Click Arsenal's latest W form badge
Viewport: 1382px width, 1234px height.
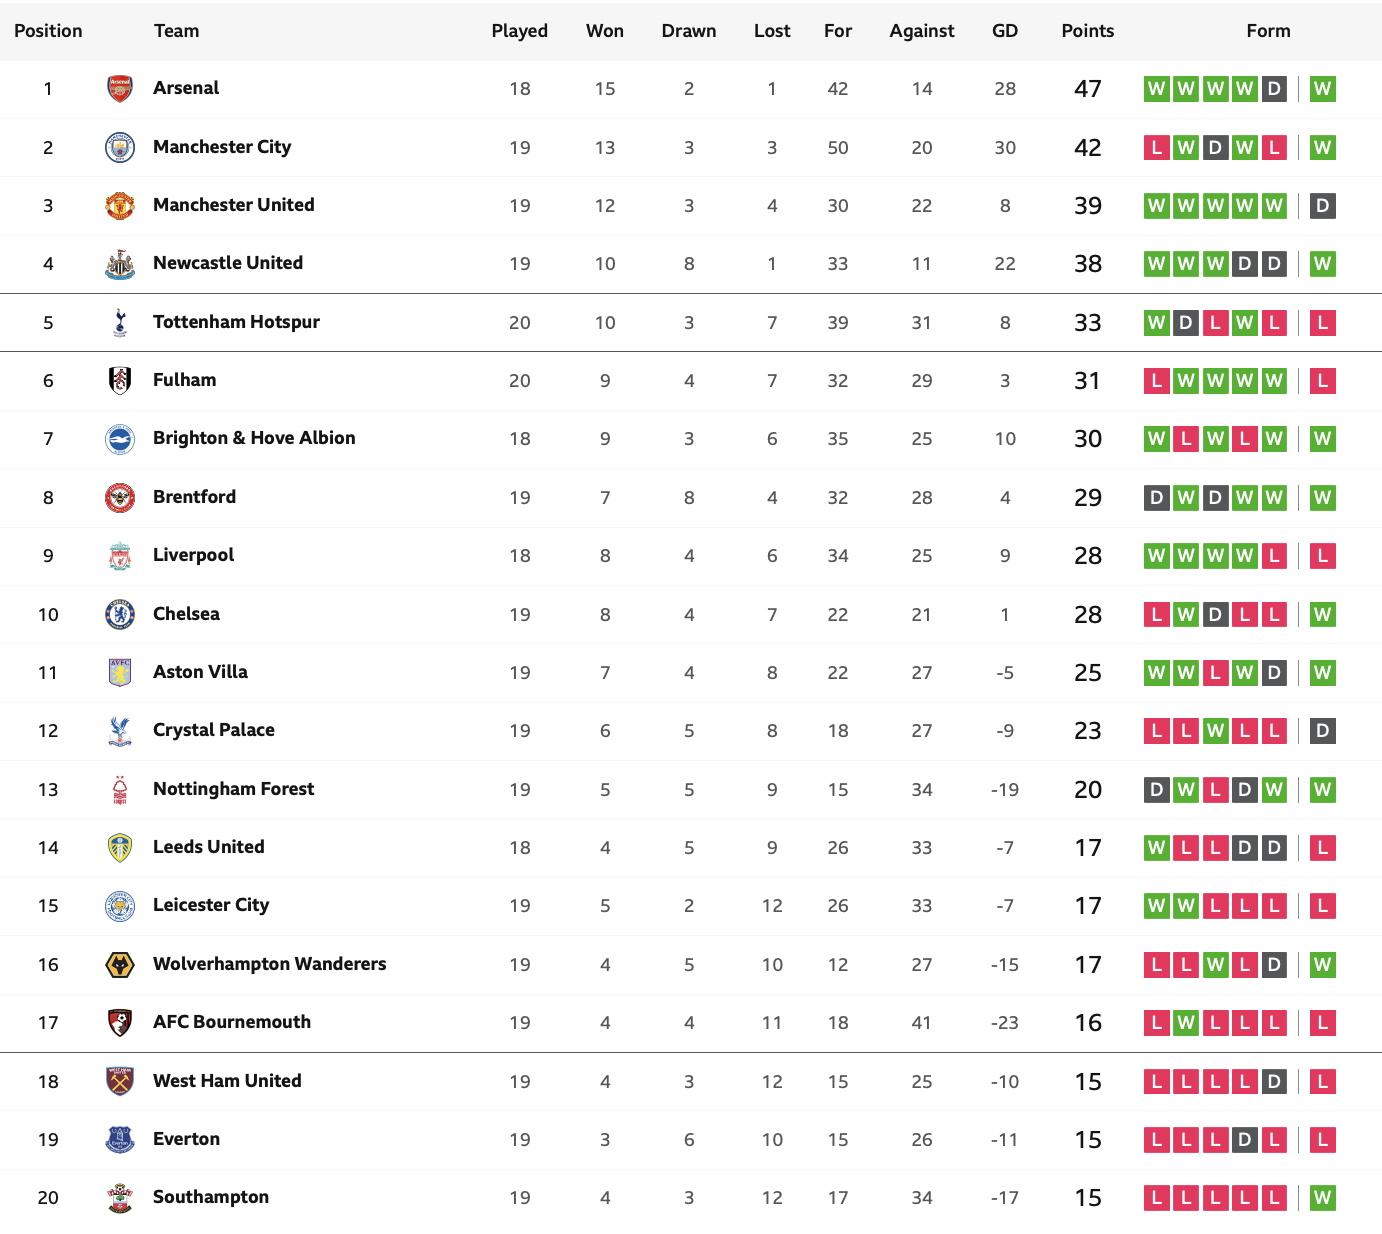[x=1323, y=89]
